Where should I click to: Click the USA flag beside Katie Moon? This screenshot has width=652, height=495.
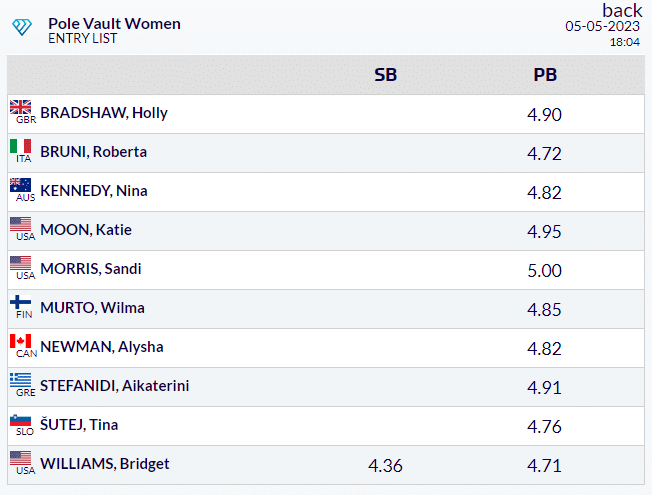coord(20,224)
